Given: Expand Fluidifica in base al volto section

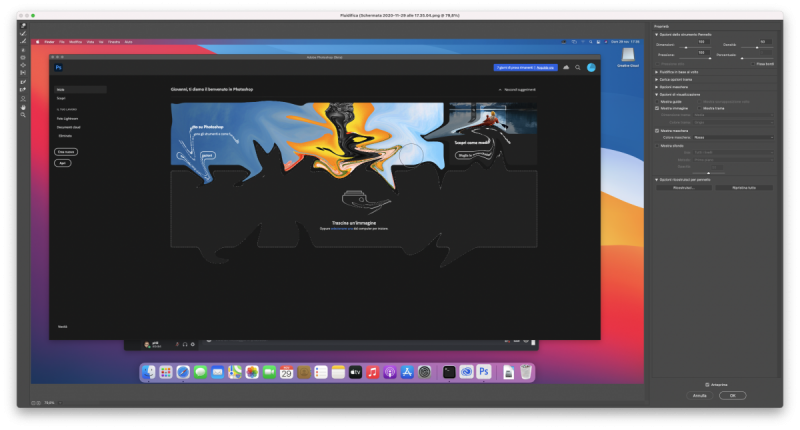Looking at the screenshot, I should [657, 72].
